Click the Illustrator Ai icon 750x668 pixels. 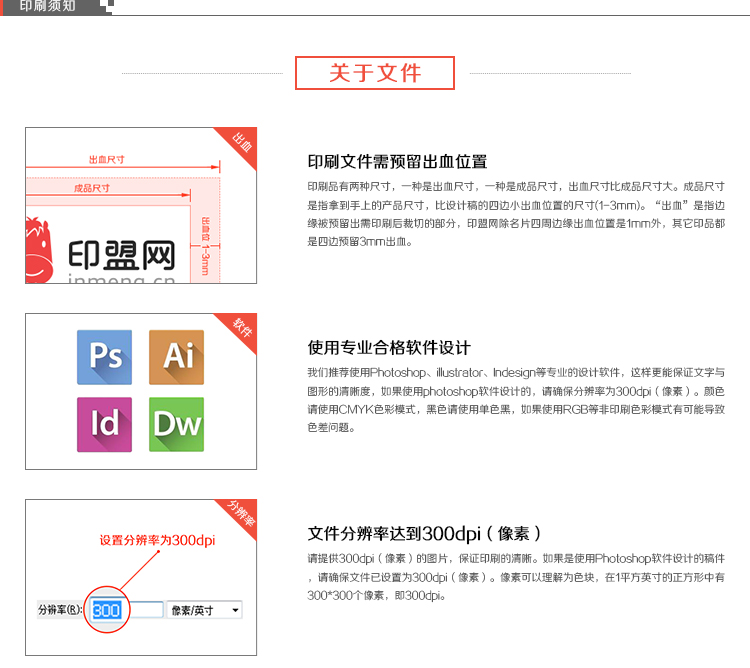(x=176, y=357)
